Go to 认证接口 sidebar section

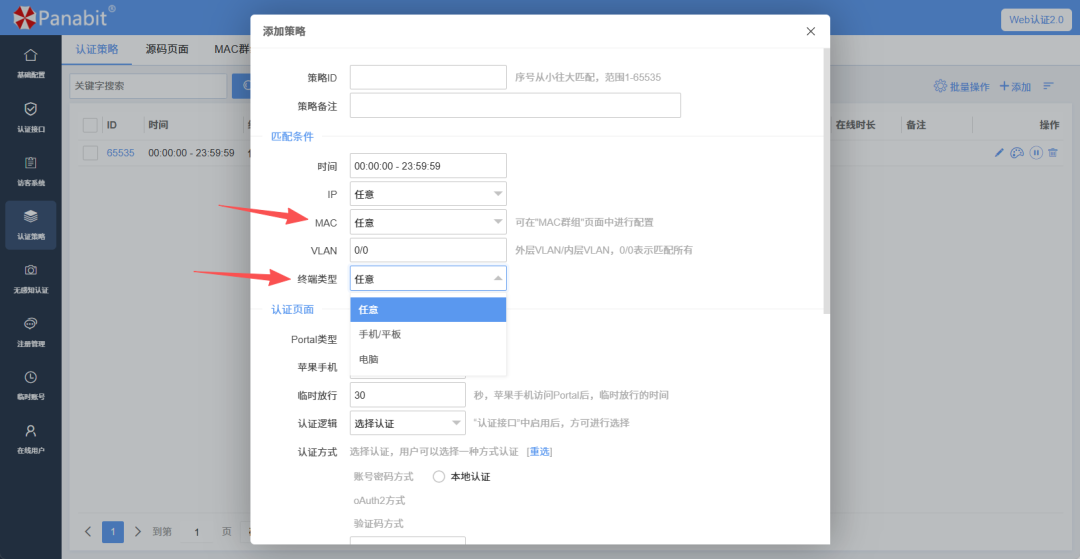(x=30, y=116)
